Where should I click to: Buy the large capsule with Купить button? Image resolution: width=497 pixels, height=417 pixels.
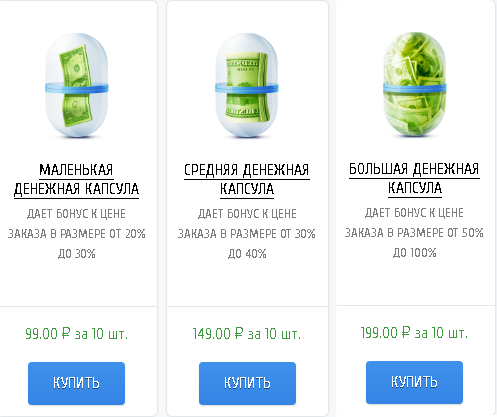coord(414,382)
